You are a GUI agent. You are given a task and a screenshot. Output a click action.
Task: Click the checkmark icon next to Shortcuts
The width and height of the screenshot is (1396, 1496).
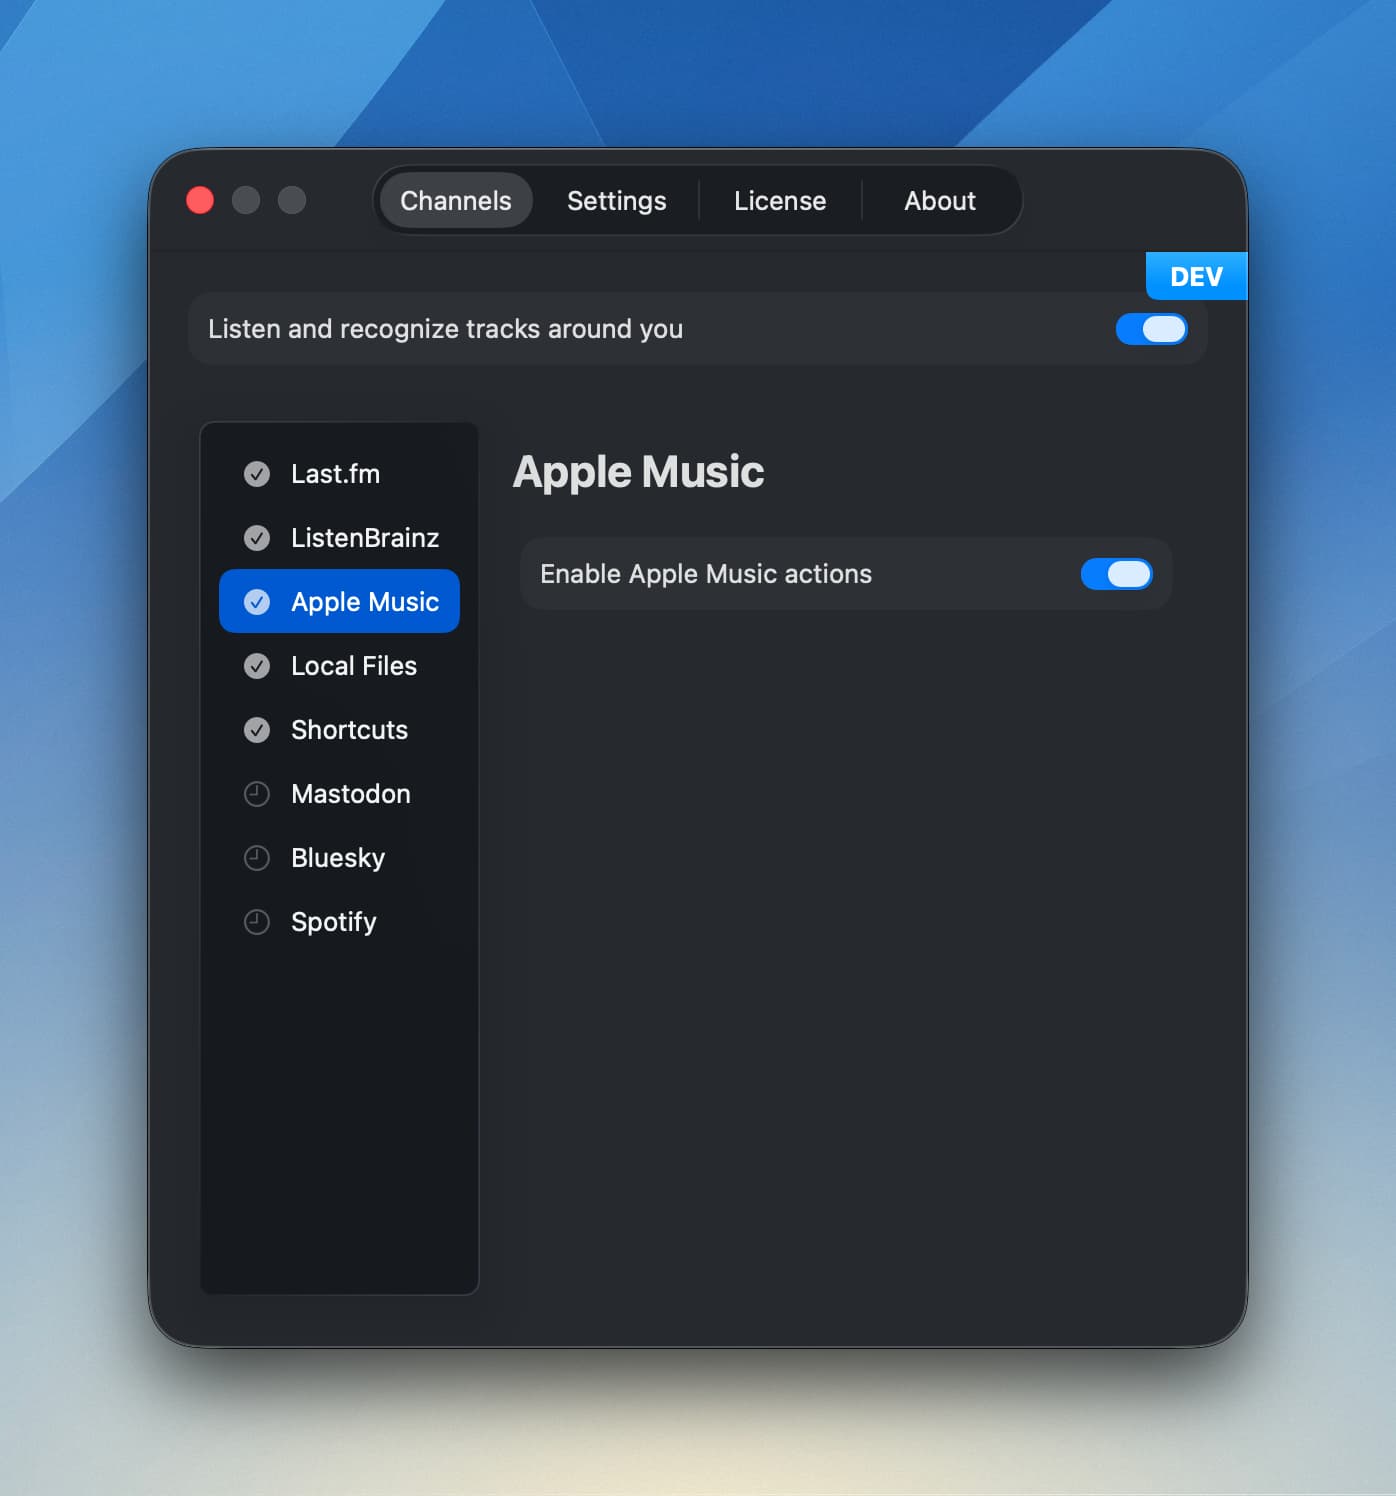[257, 730]
